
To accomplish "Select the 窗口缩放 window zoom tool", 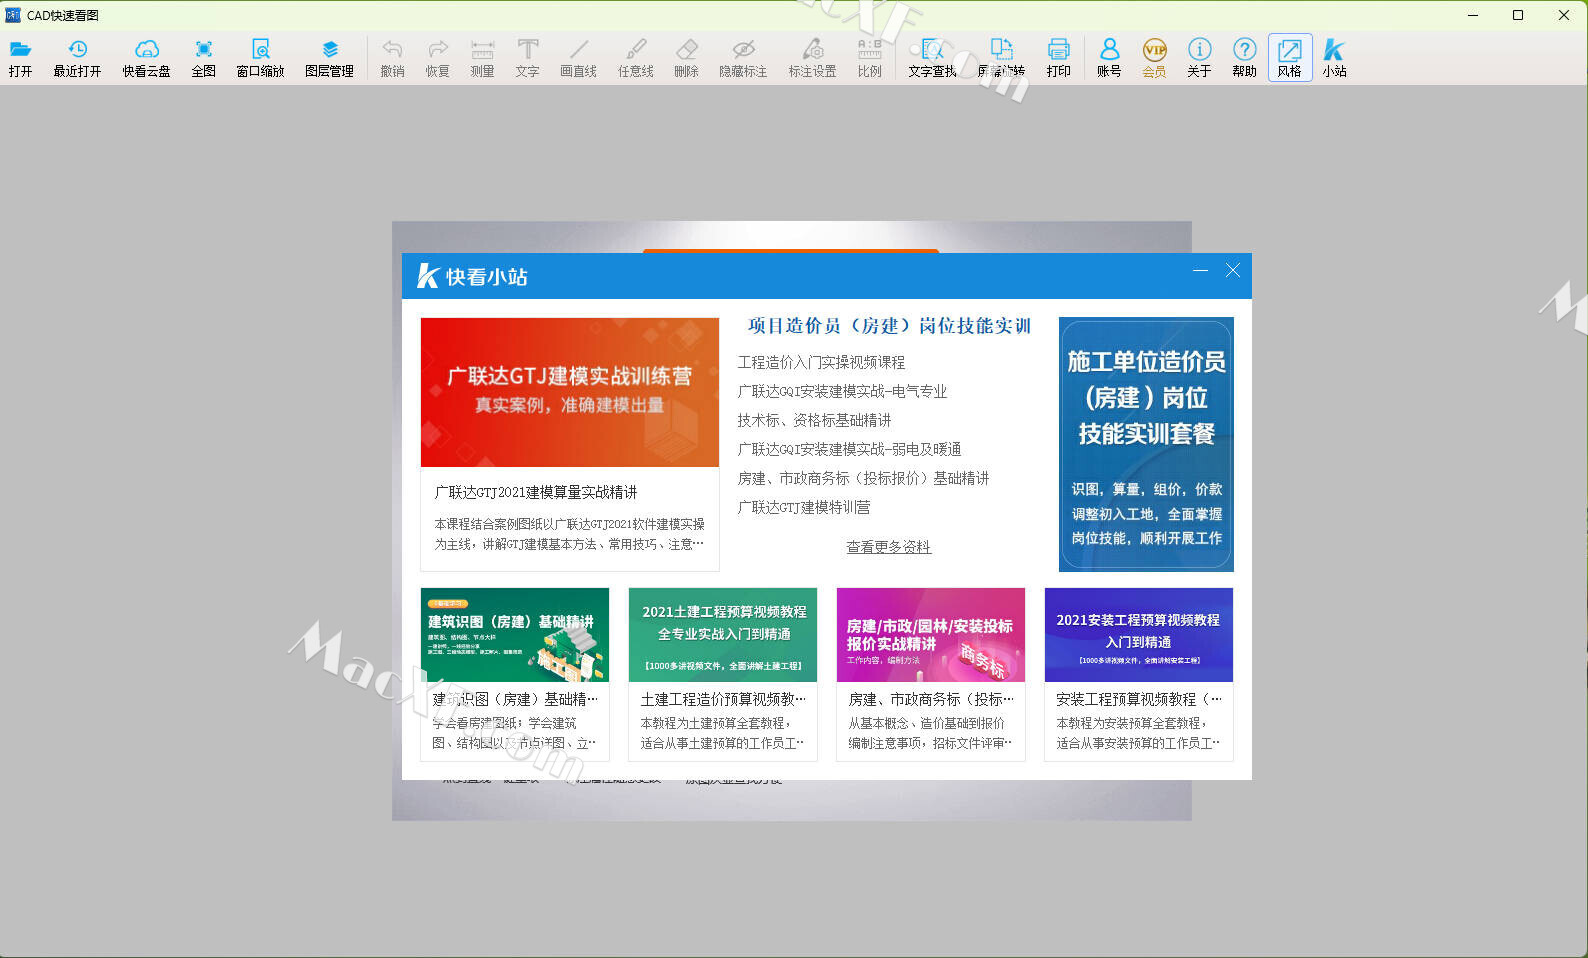I will (260, 58).
